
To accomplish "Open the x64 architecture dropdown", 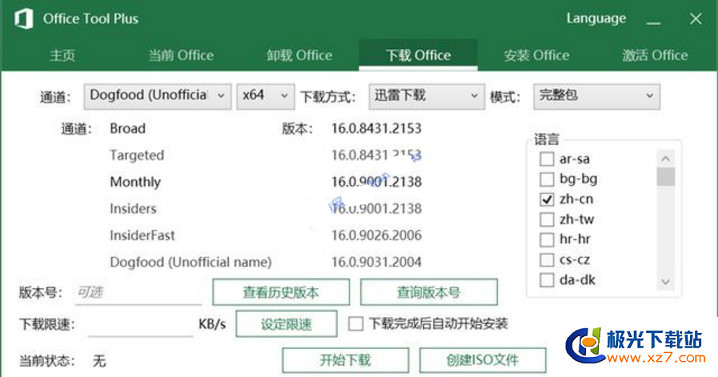I will (266, 96).
